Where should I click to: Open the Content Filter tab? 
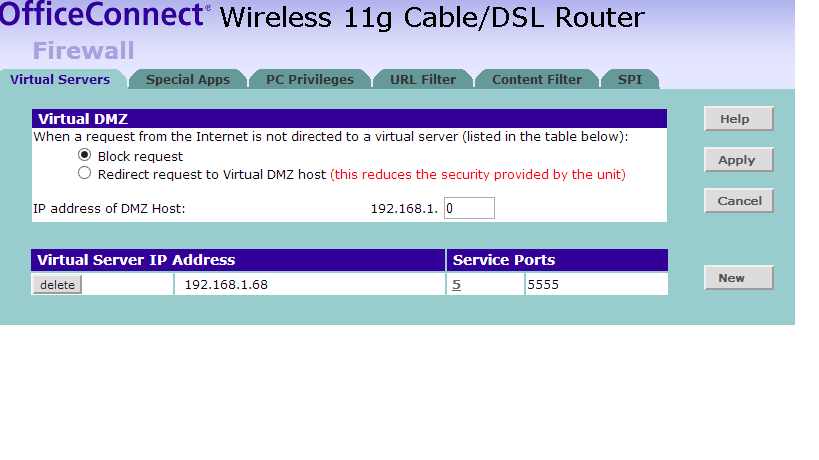537,79
